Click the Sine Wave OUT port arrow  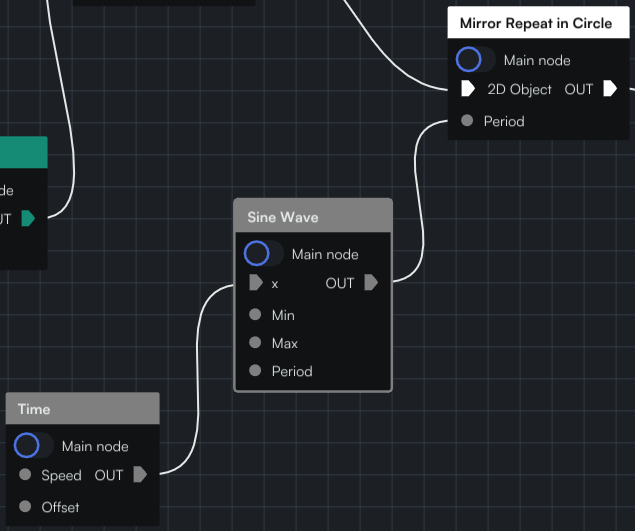(x=371, y=282)
